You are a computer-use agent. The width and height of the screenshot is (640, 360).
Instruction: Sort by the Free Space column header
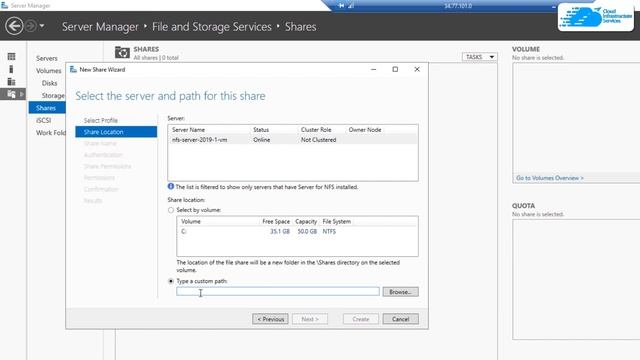276,221
